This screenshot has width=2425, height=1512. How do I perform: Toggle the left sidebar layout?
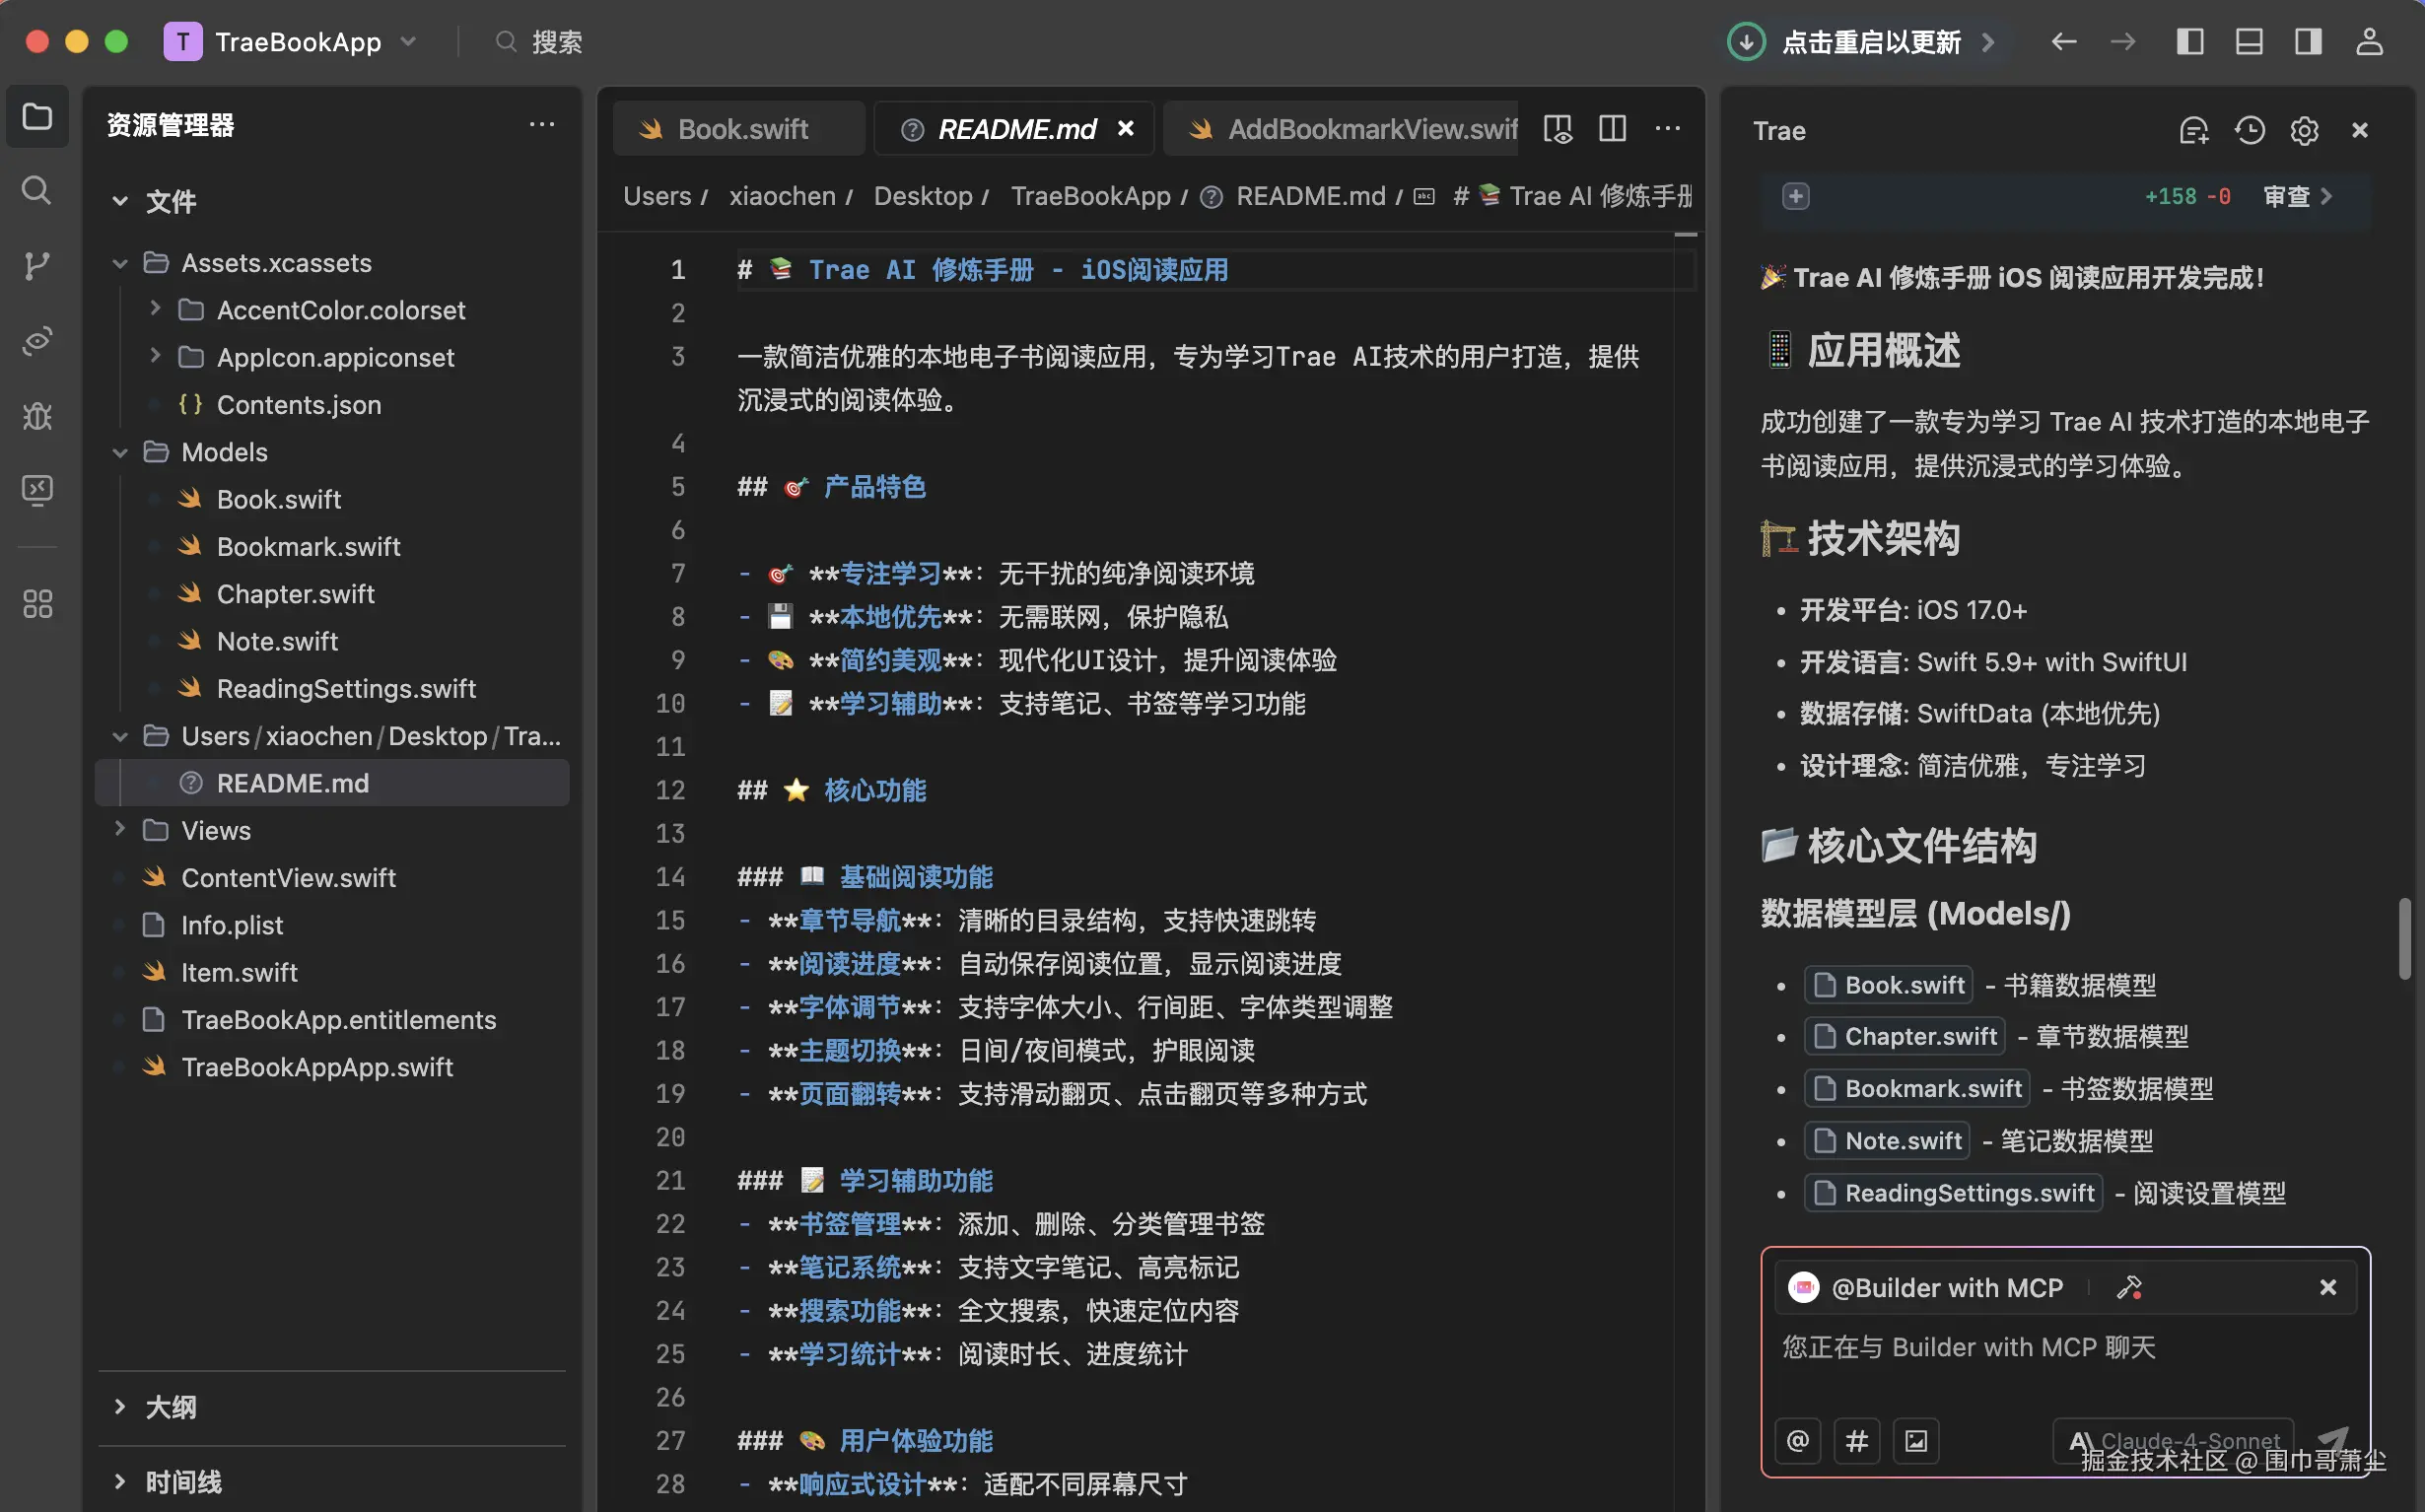(x=2190, y=42)
